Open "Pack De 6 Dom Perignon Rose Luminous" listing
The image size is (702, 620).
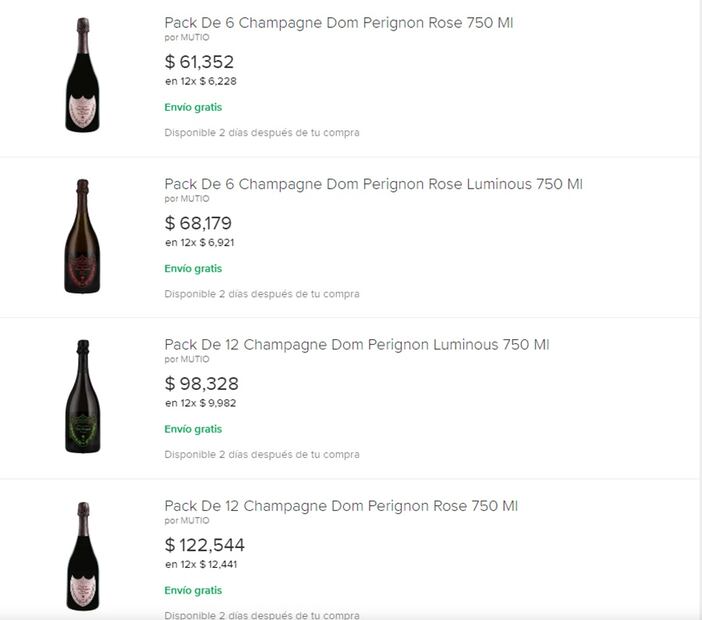pyautogui.click(x=373, y=184)
